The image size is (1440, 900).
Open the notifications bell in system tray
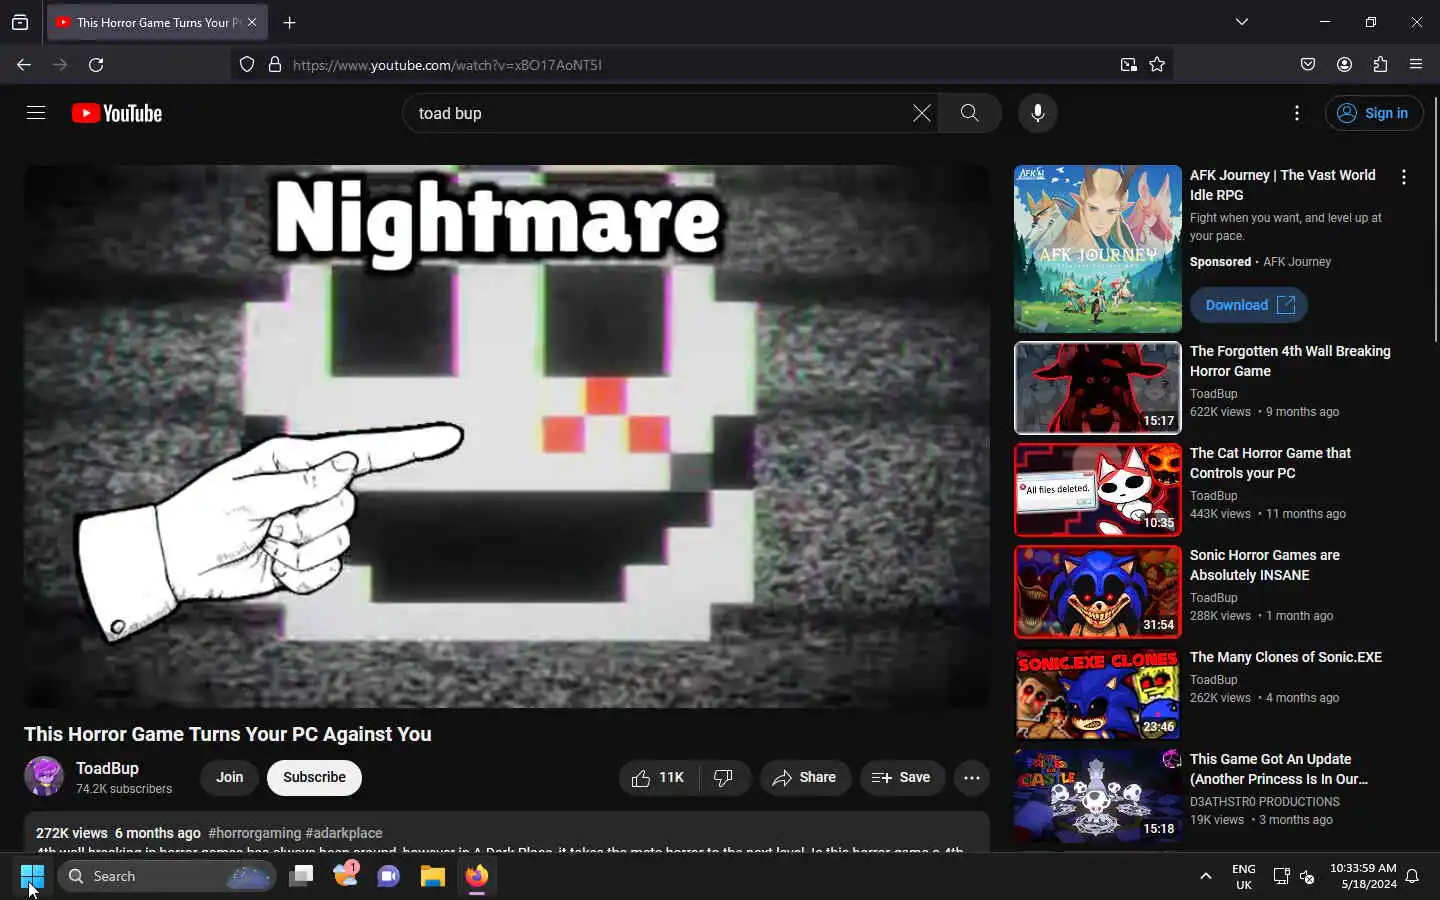[x=1412, y=877]
